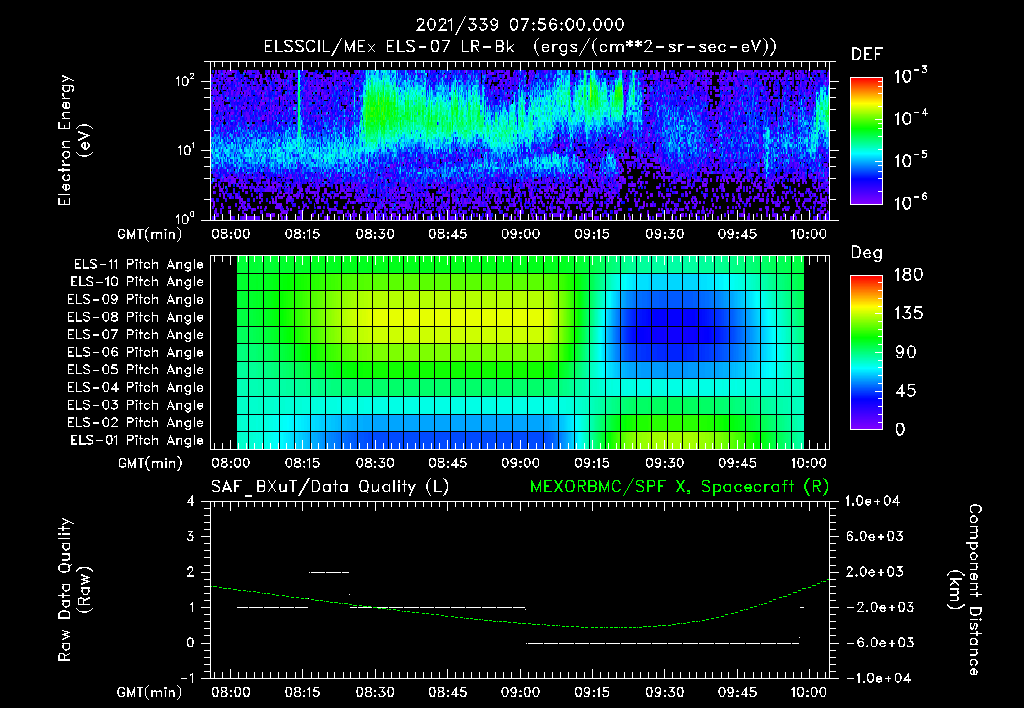Click the 0 degree color bar label
The height and width of the screenshot is (708, 1024).
tap(900, 429)
